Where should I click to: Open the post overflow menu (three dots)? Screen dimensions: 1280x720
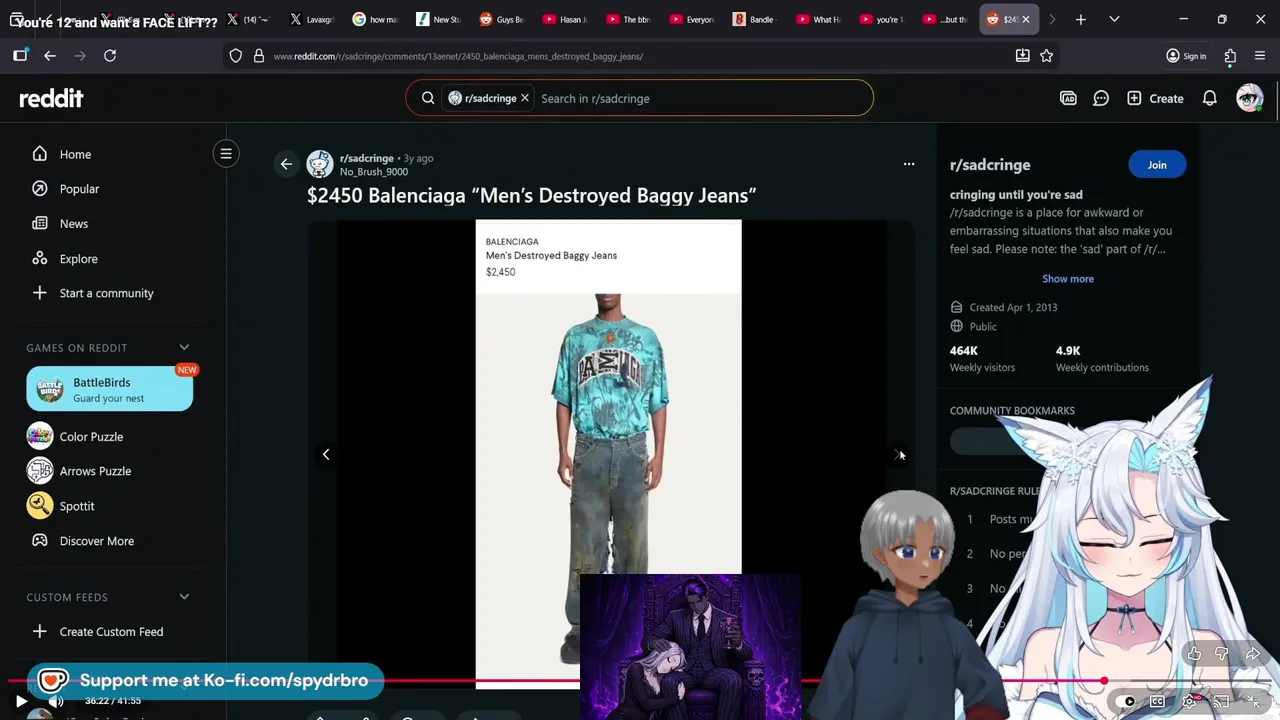point(909,164)
